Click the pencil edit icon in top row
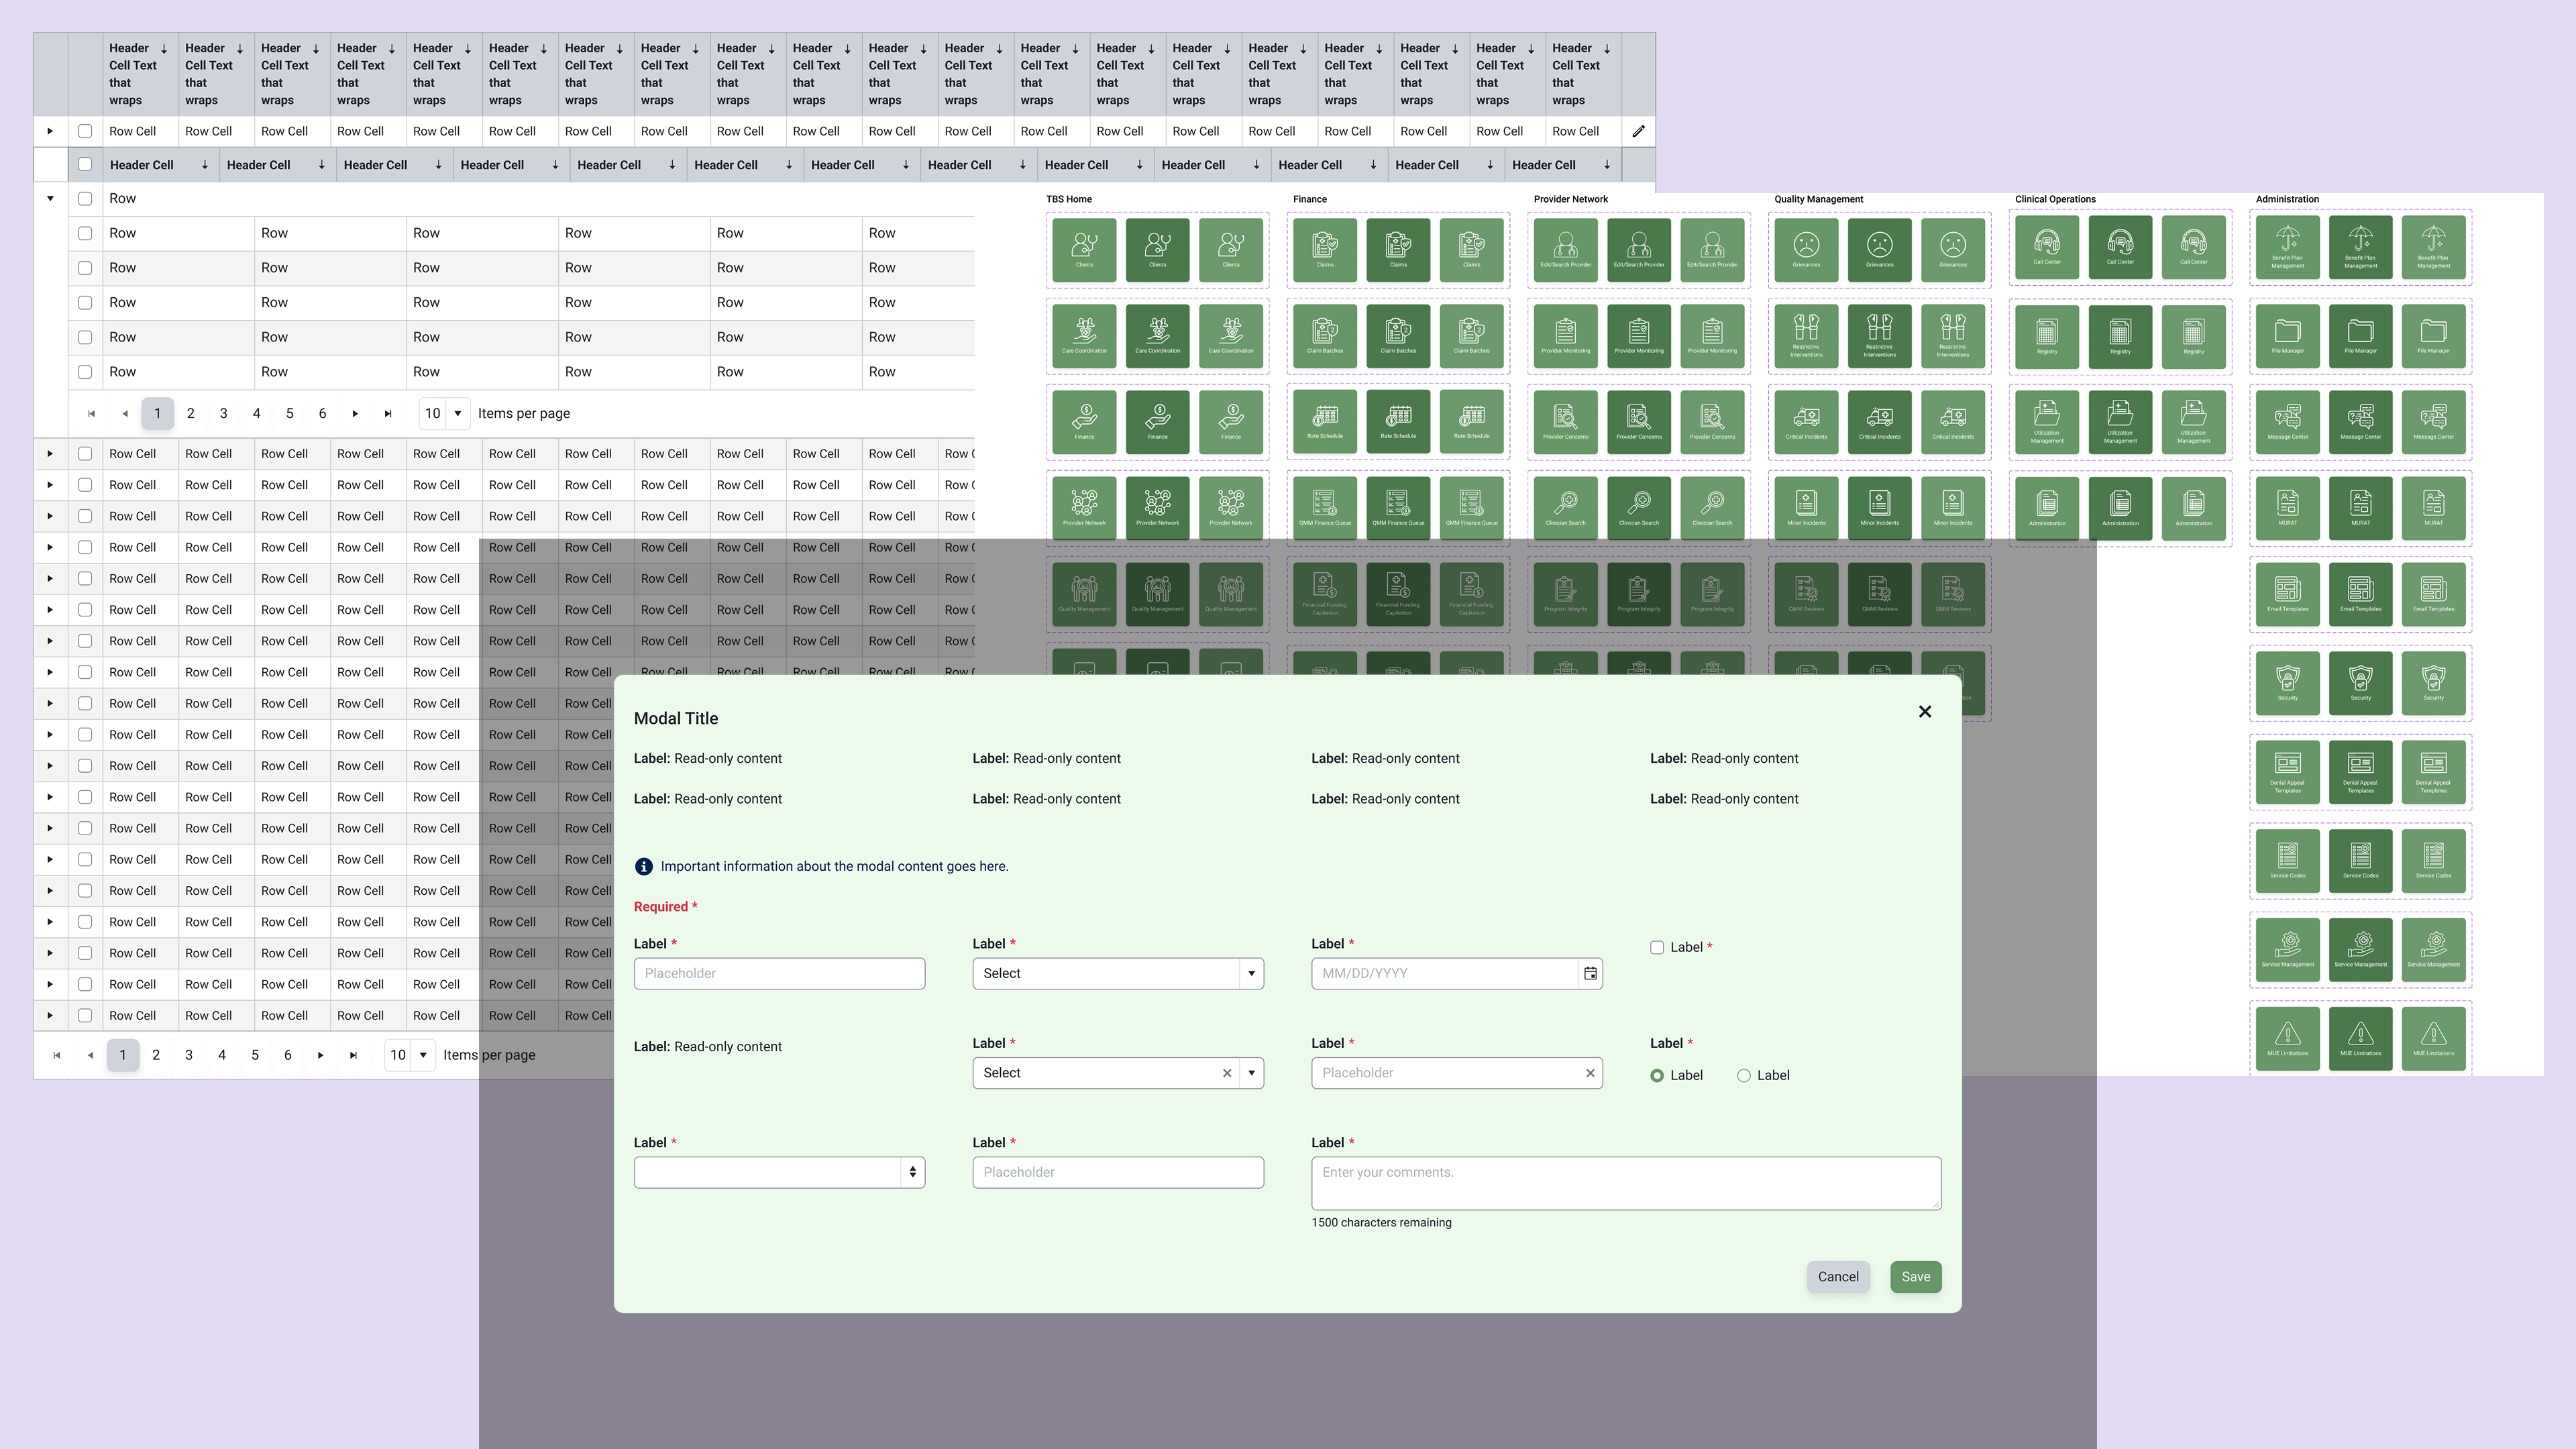2576x1449 pixels. point(1638,131)
